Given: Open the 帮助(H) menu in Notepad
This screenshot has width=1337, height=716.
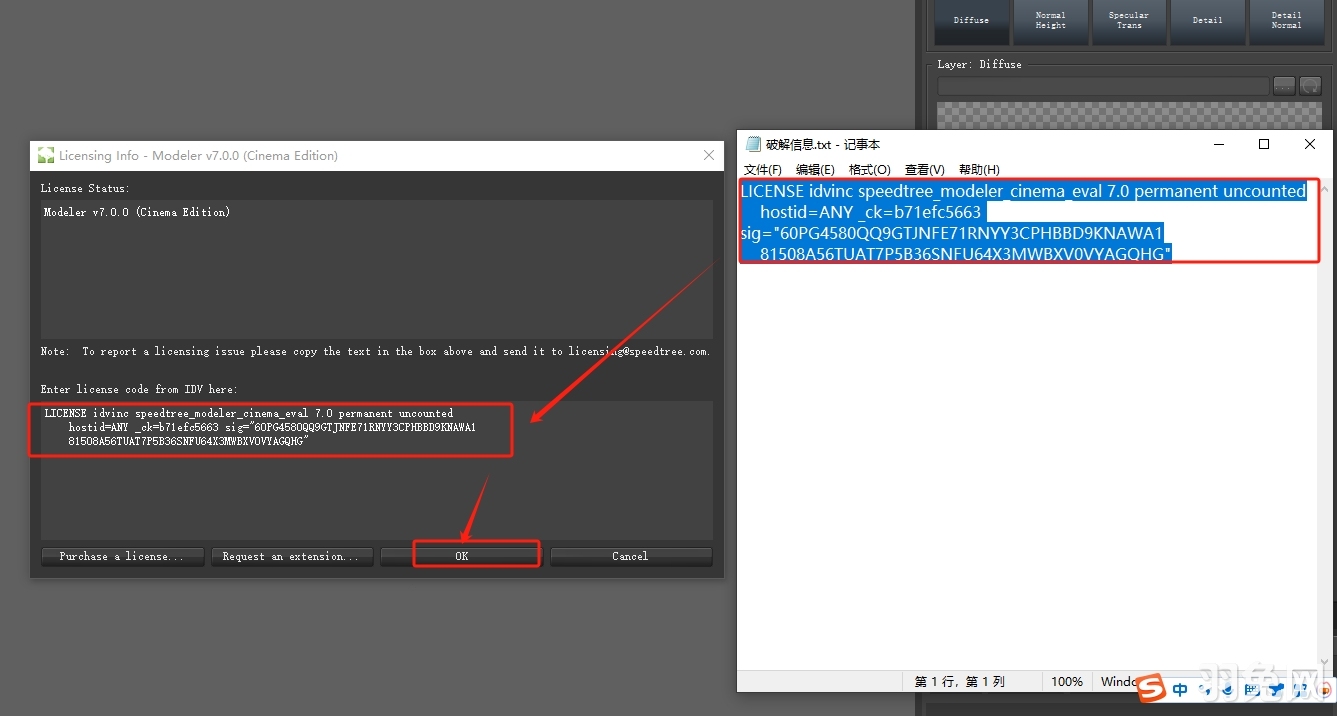Looking at the screenshot, I should (979, 169).
